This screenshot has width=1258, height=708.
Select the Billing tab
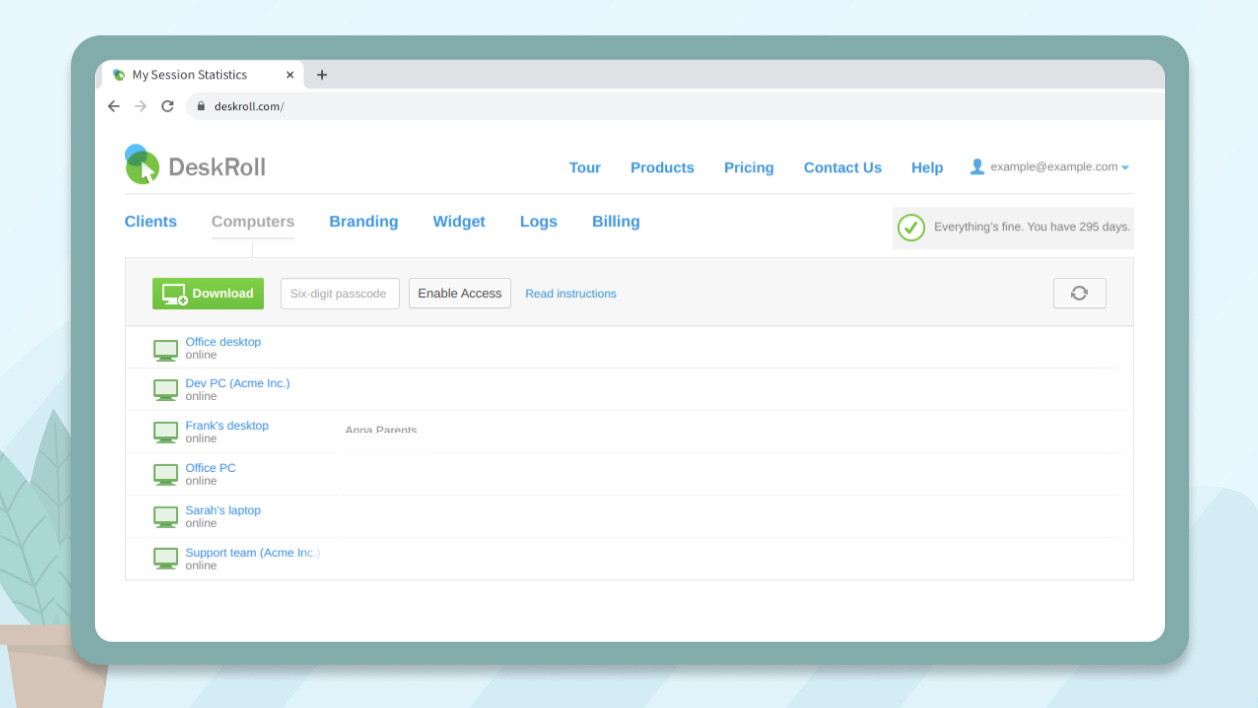[x=615, y=222]
